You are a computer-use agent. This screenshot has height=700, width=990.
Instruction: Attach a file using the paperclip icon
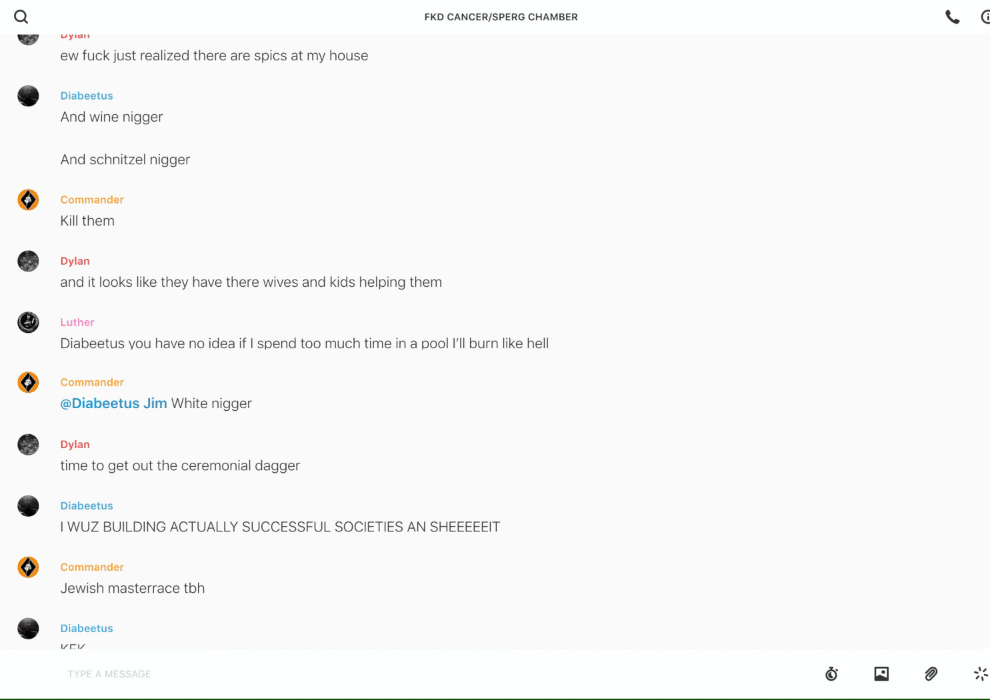(931, 673)
